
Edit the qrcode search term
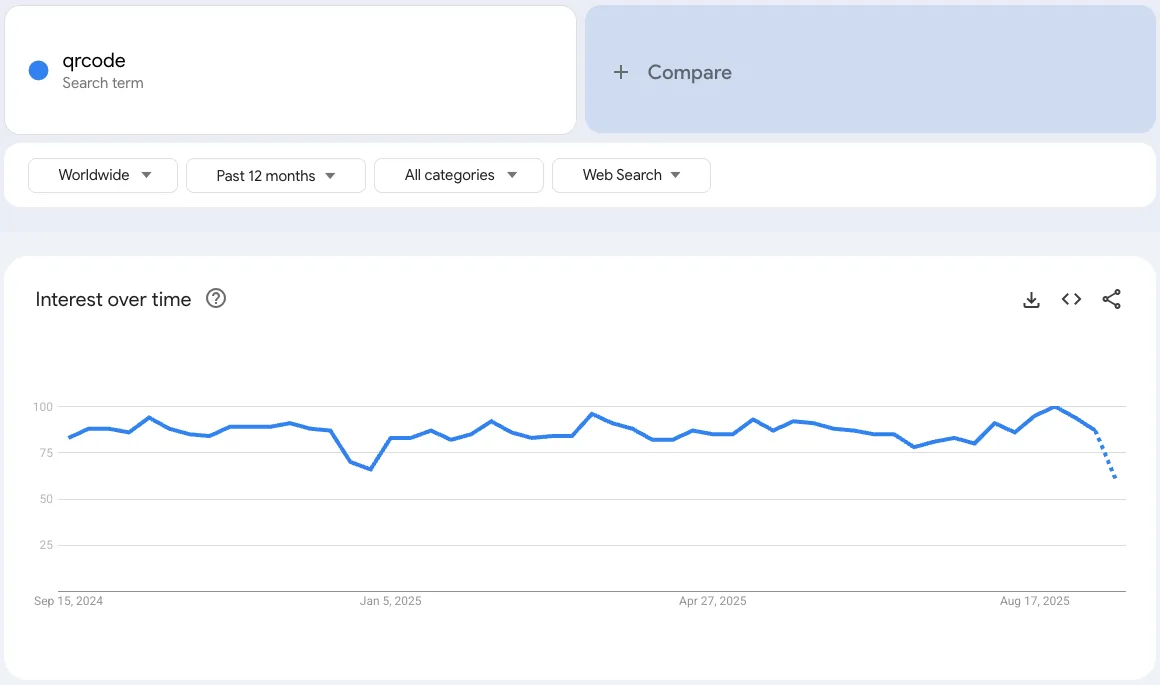[x=94, y=61]
